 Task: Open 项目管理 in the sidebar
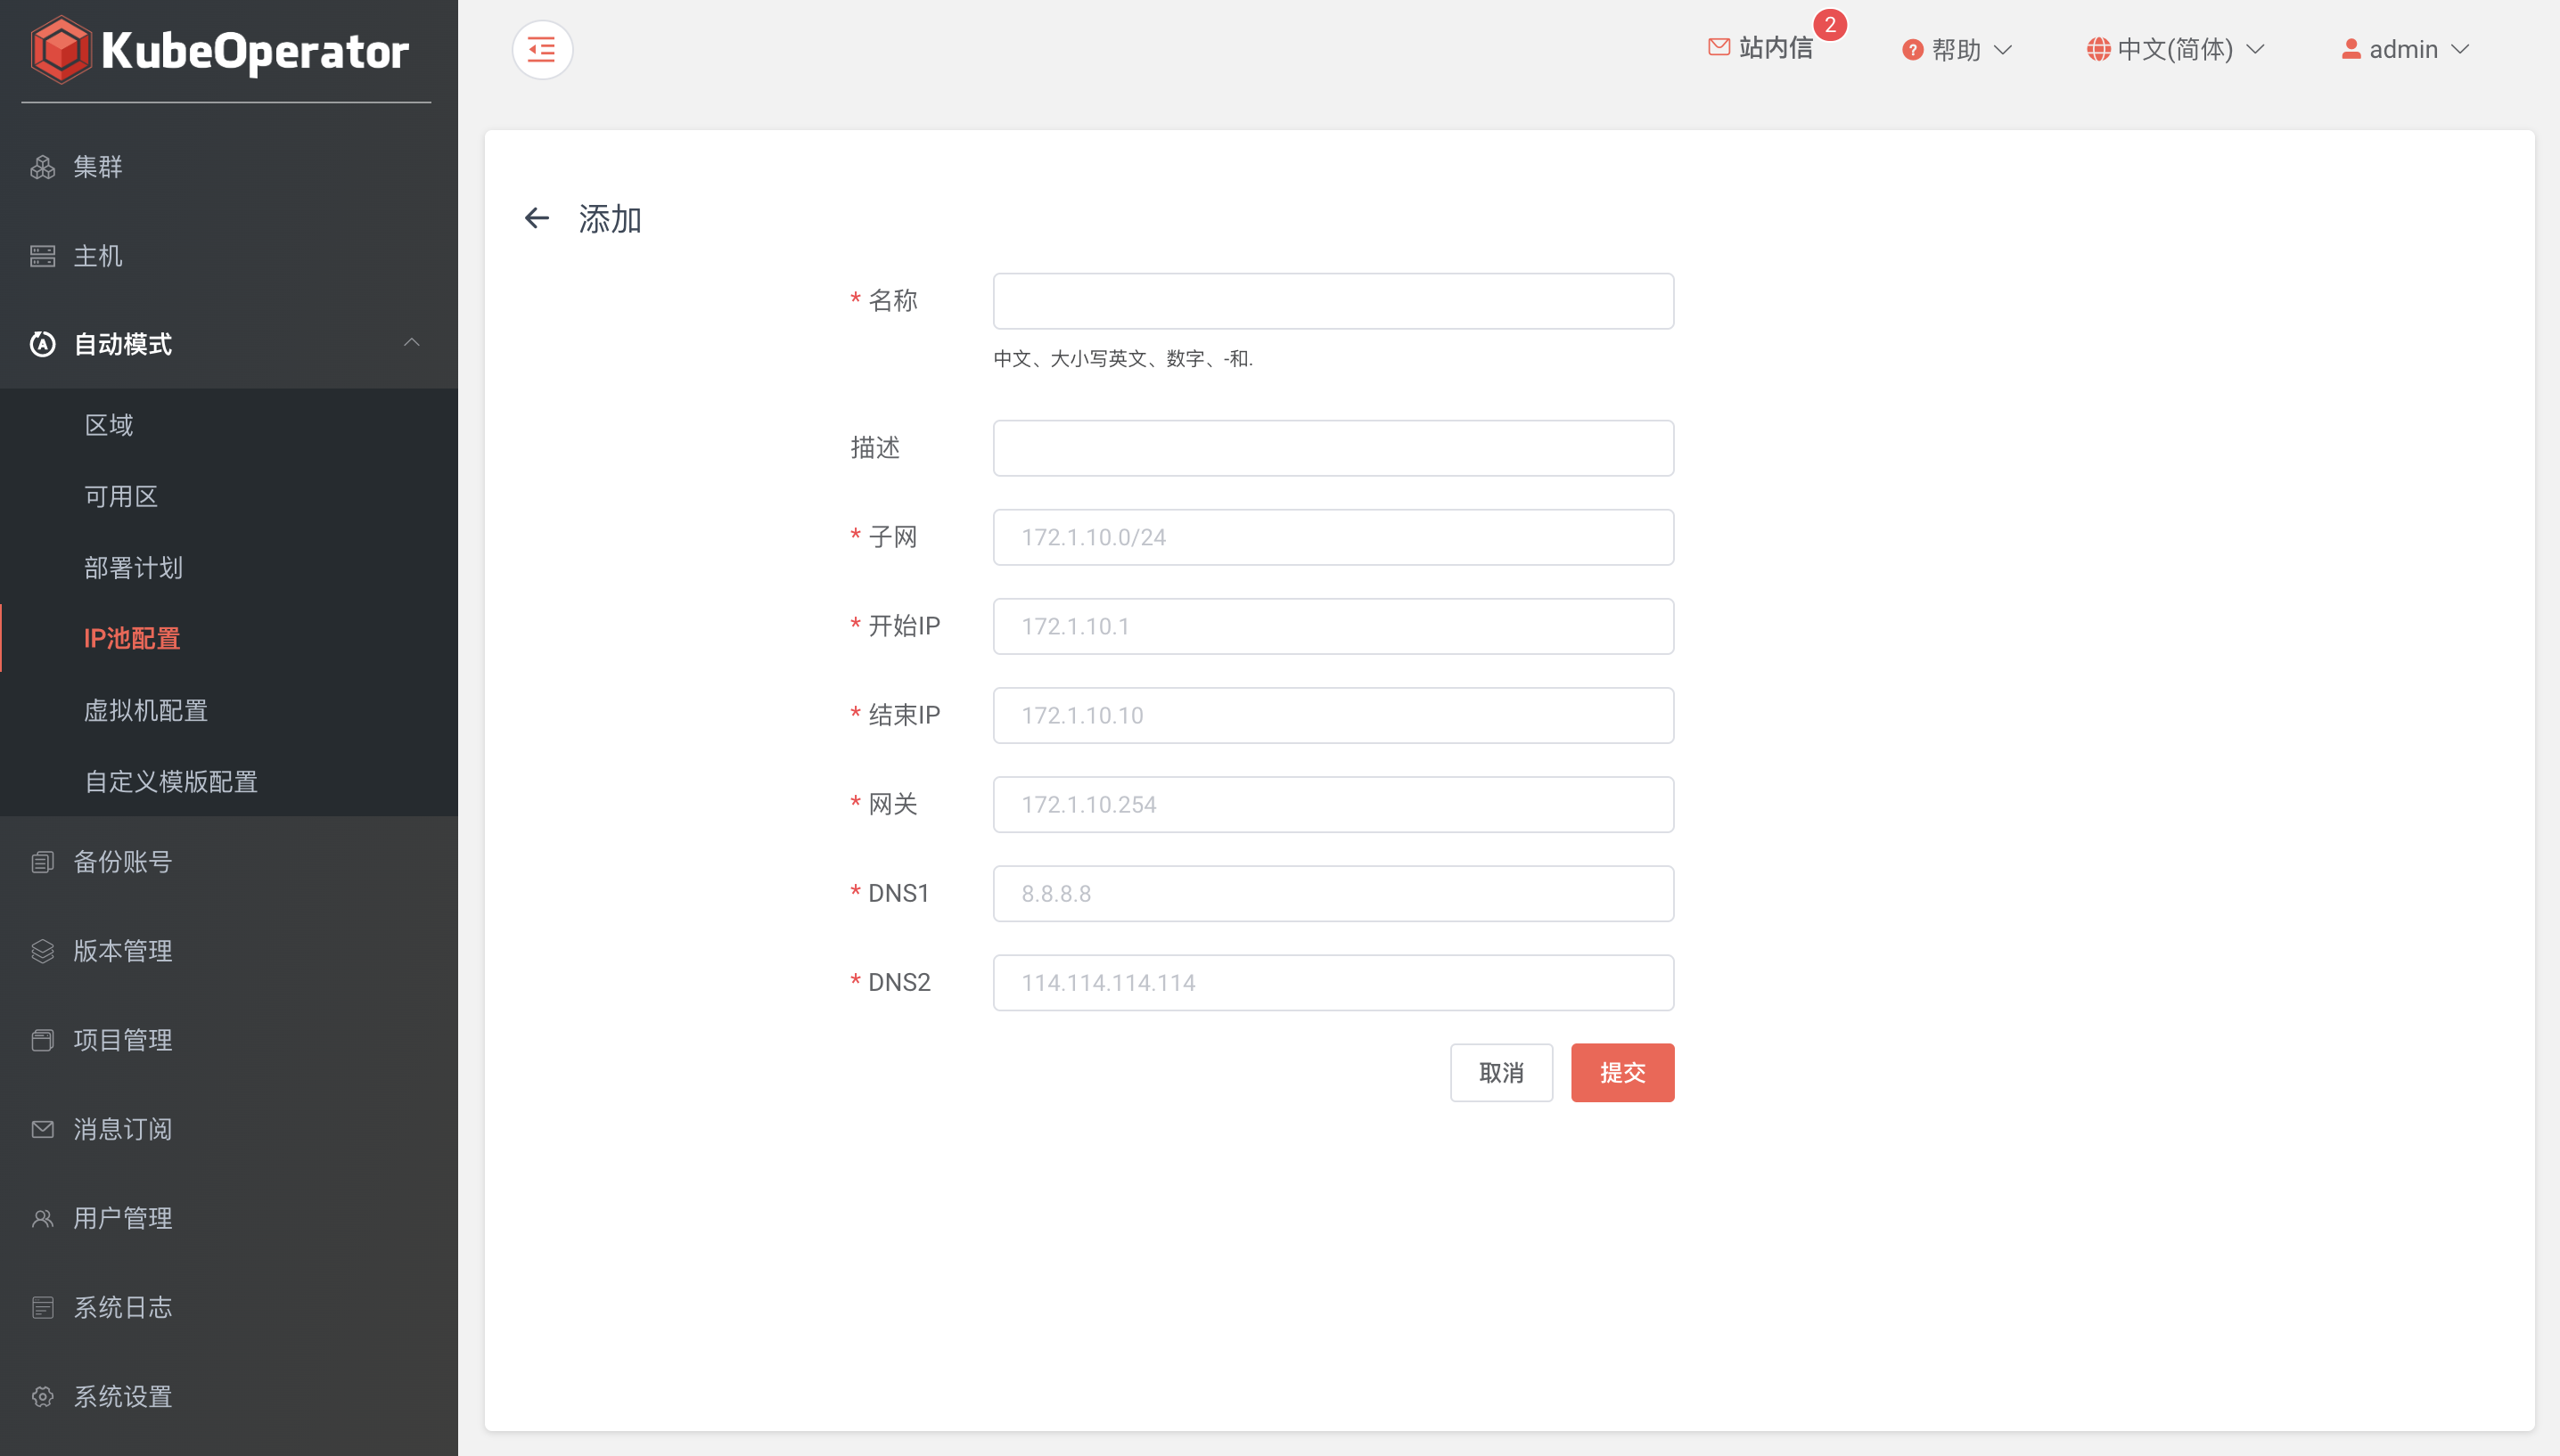pos(229,1039)
